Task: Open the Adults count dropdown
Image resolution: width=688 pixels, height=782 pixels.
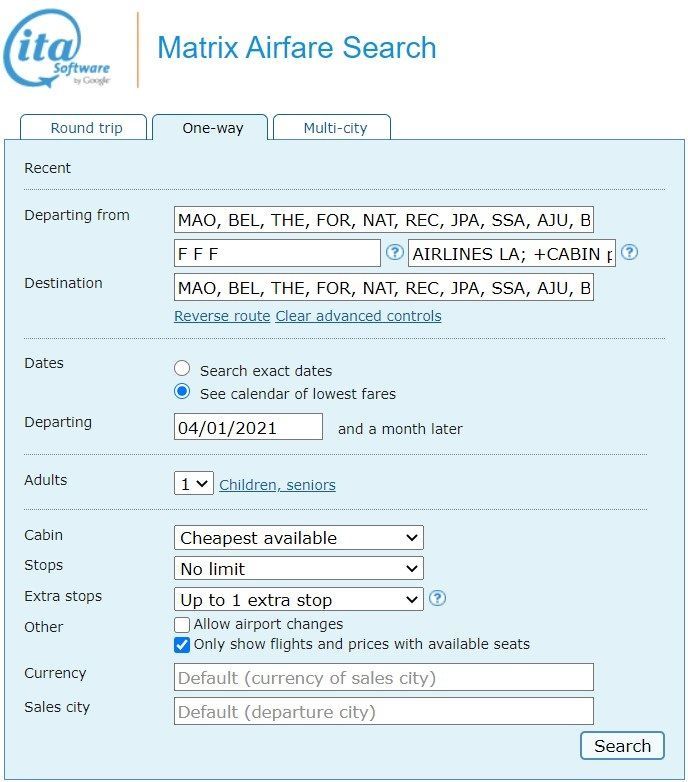Action: [194, 483]
